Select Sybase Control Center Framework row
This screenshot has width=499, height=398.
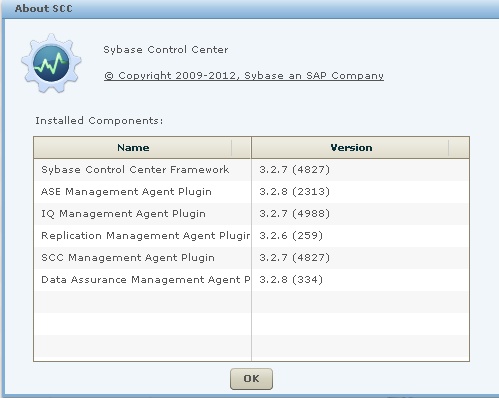click(x=252, y=170)
